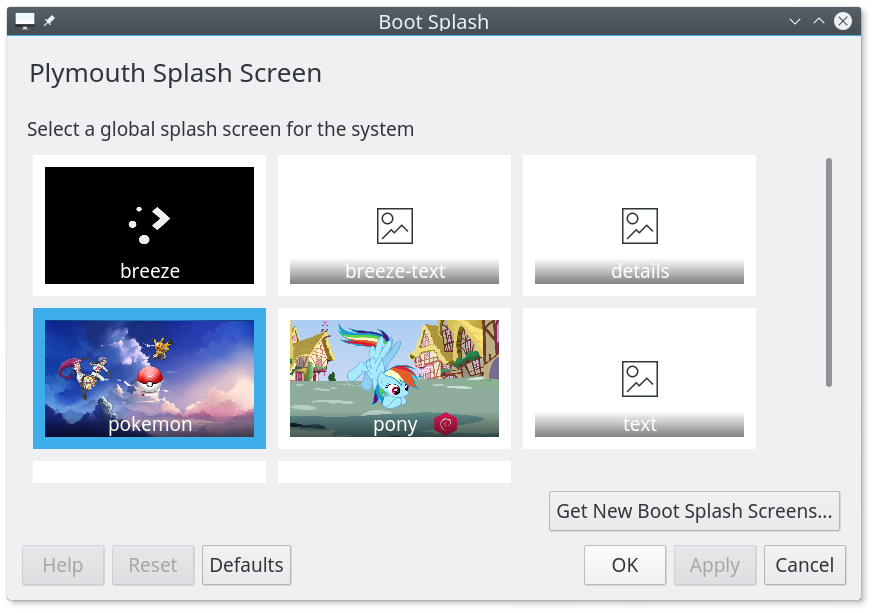874x613 pixels.
Task: Pick the pokemon splash screen
Action: (149, 378)
